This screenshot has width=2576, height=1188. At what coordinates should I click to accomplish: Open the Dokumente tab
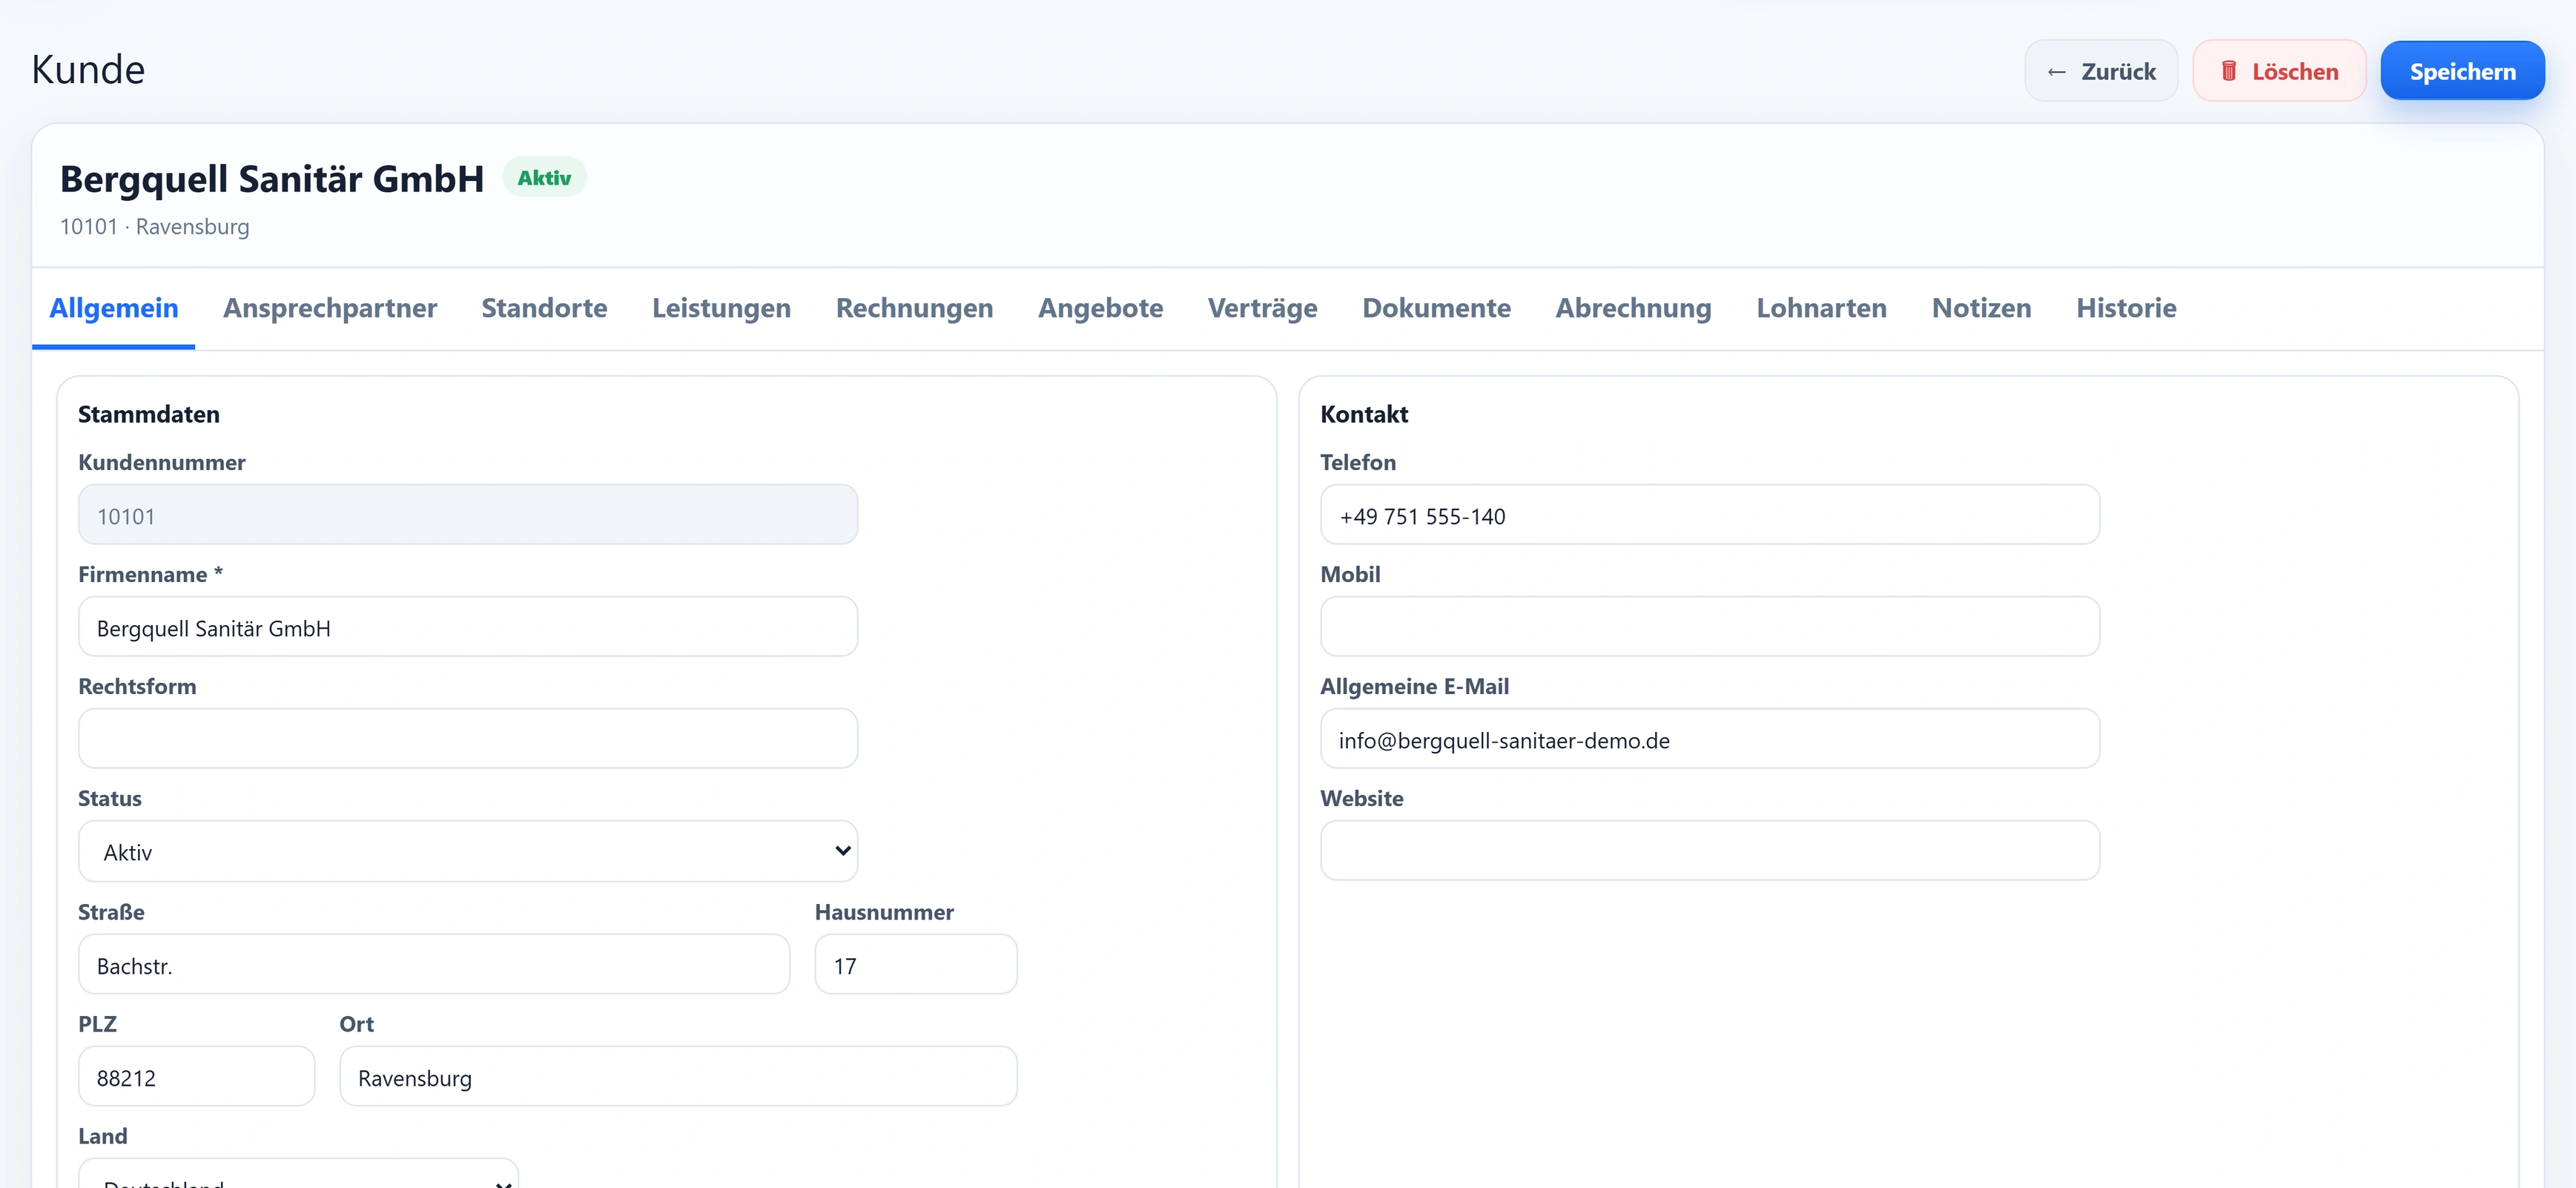point(1436,308)
